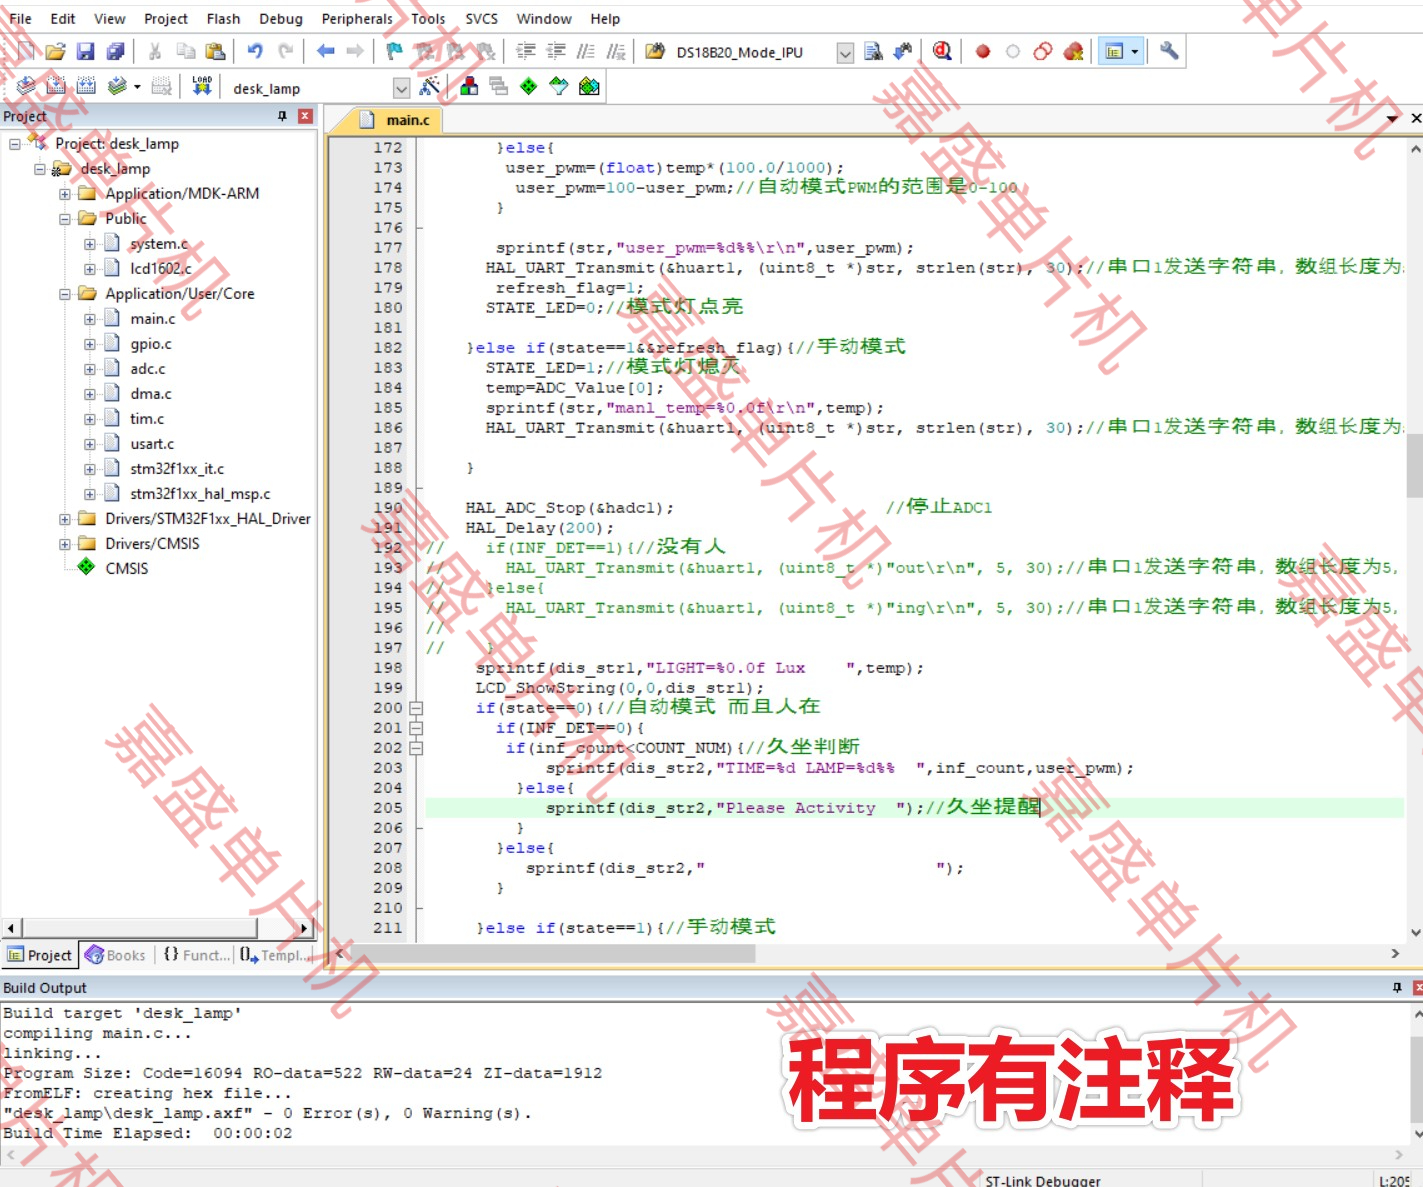Switch to the Books tab
1423x1187 pixels.
116,955
